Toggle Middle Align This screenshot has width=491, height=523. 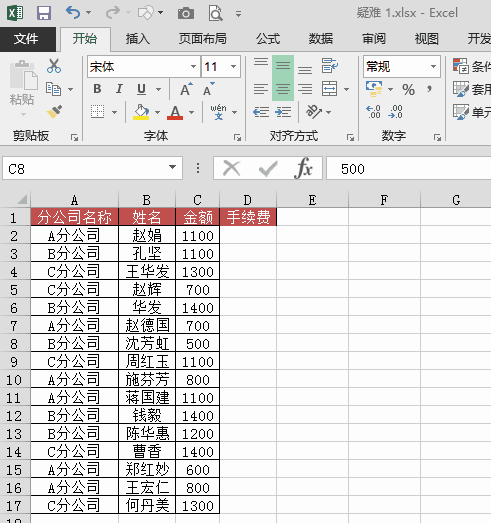[x=283, y=66]
